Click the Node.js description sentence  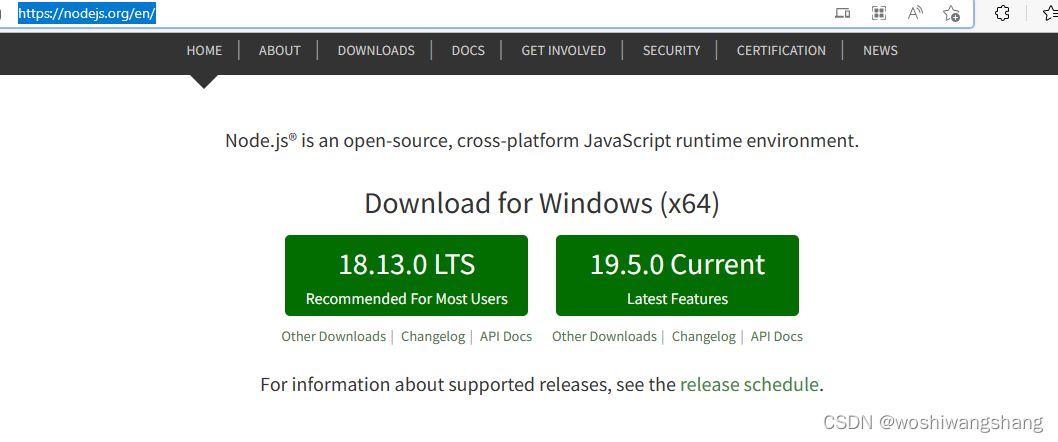pyautogui.click(x=542, y=142)
